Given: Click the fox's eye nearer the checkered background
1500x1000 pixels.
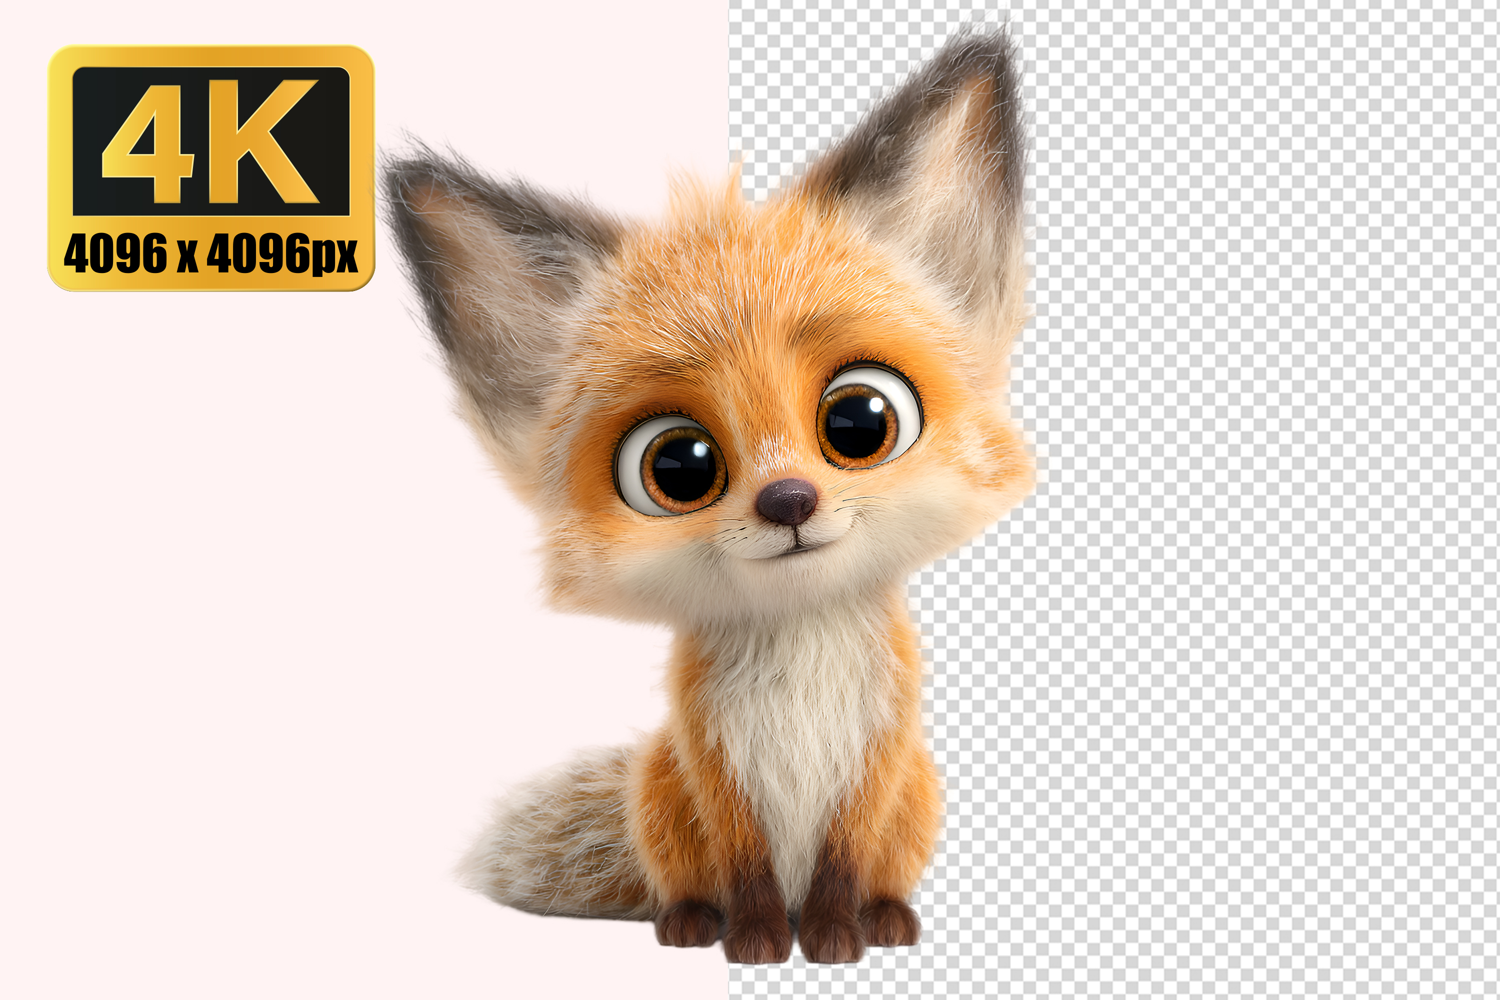Looking at the screenshot, I should (864, 417).
